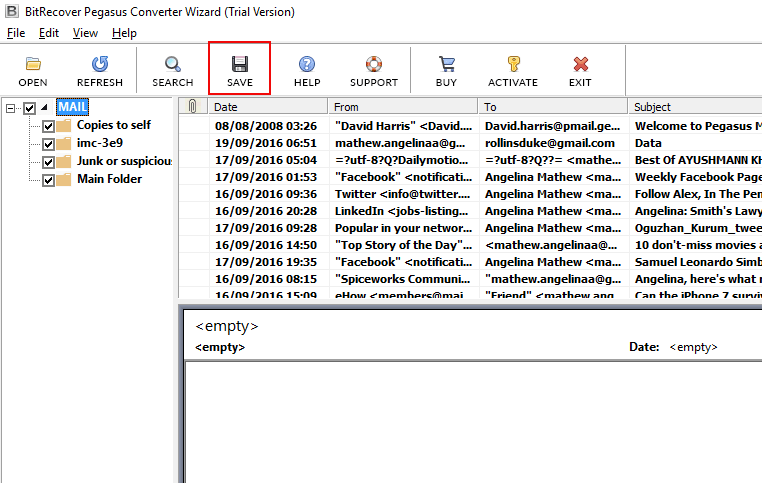Click the Angelina: Smith's subject cell
The image size is (762, 483).
point(698,211)
